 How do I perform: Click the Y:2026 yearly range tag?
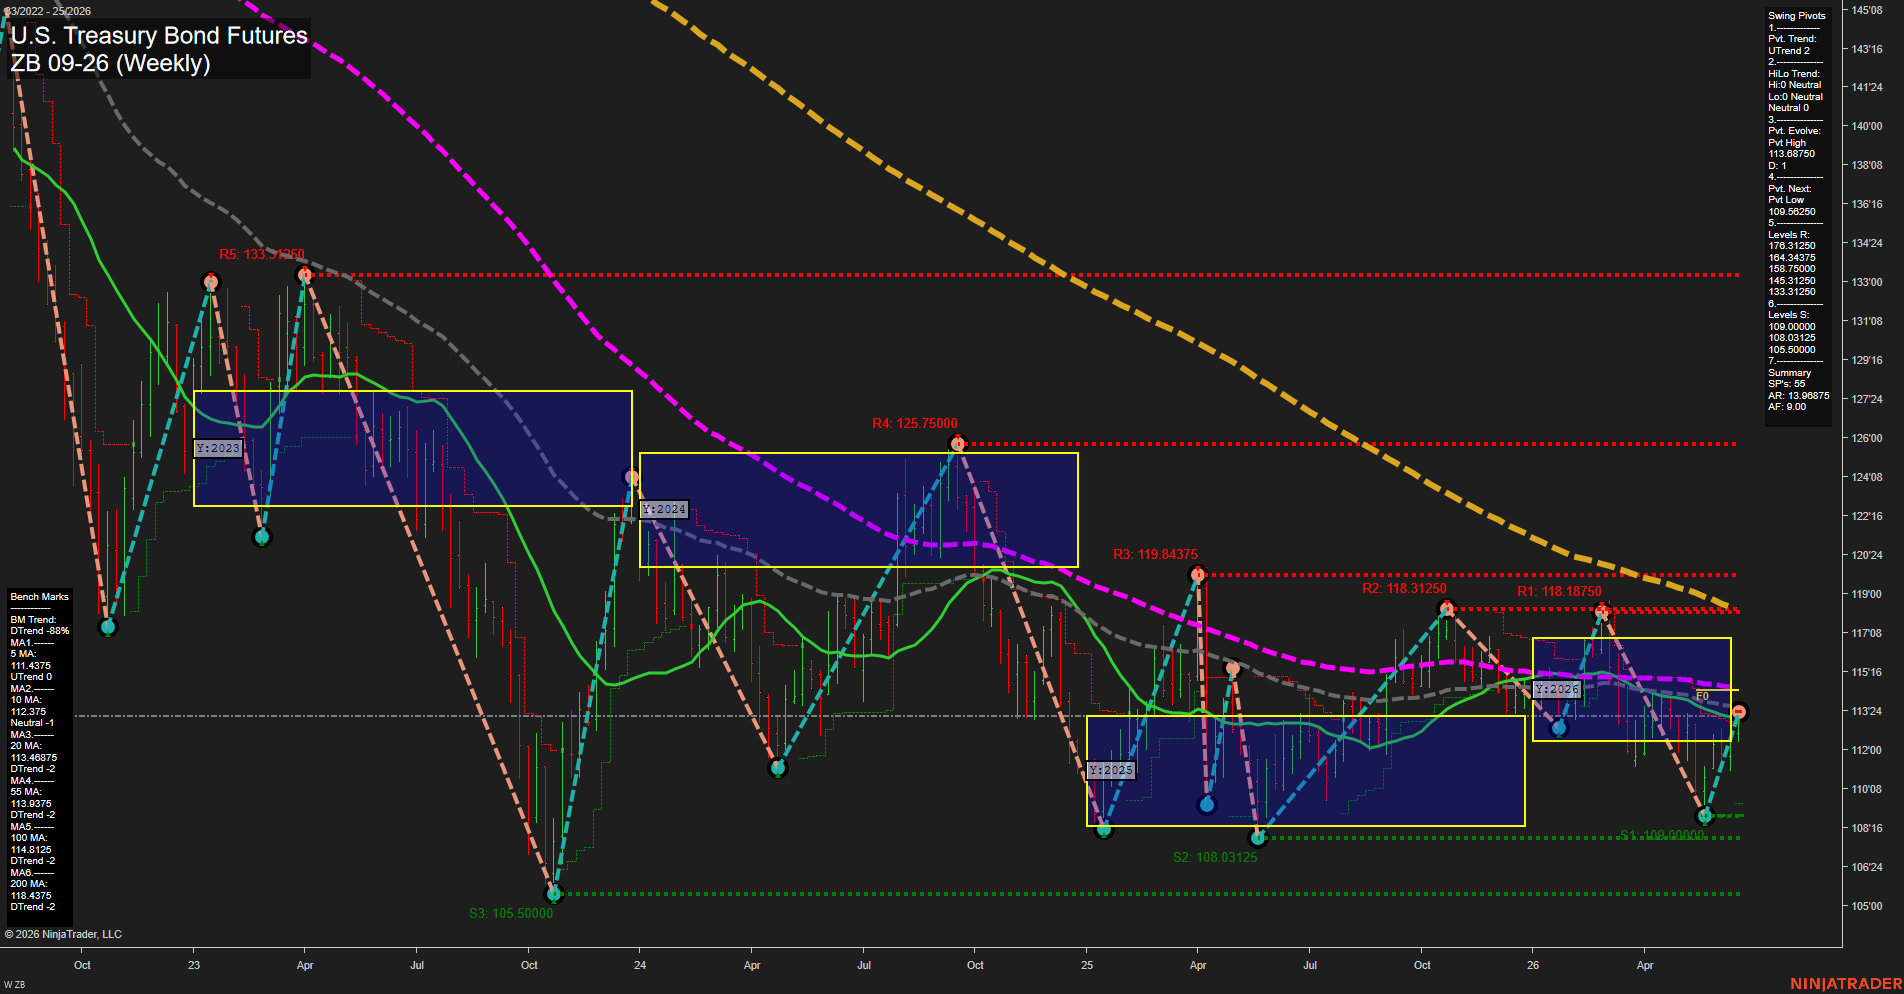coord(1557,689)
